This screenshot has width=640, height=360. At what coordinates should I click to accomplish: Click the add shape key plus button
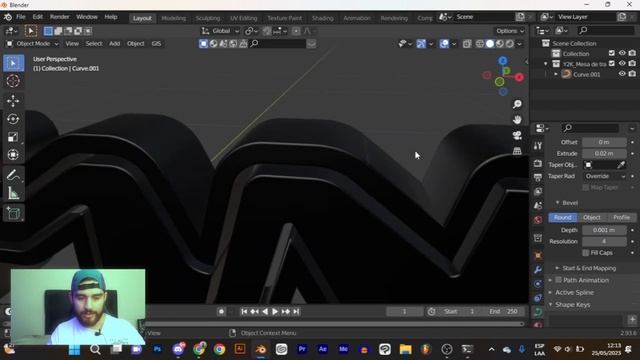[632, 320]
